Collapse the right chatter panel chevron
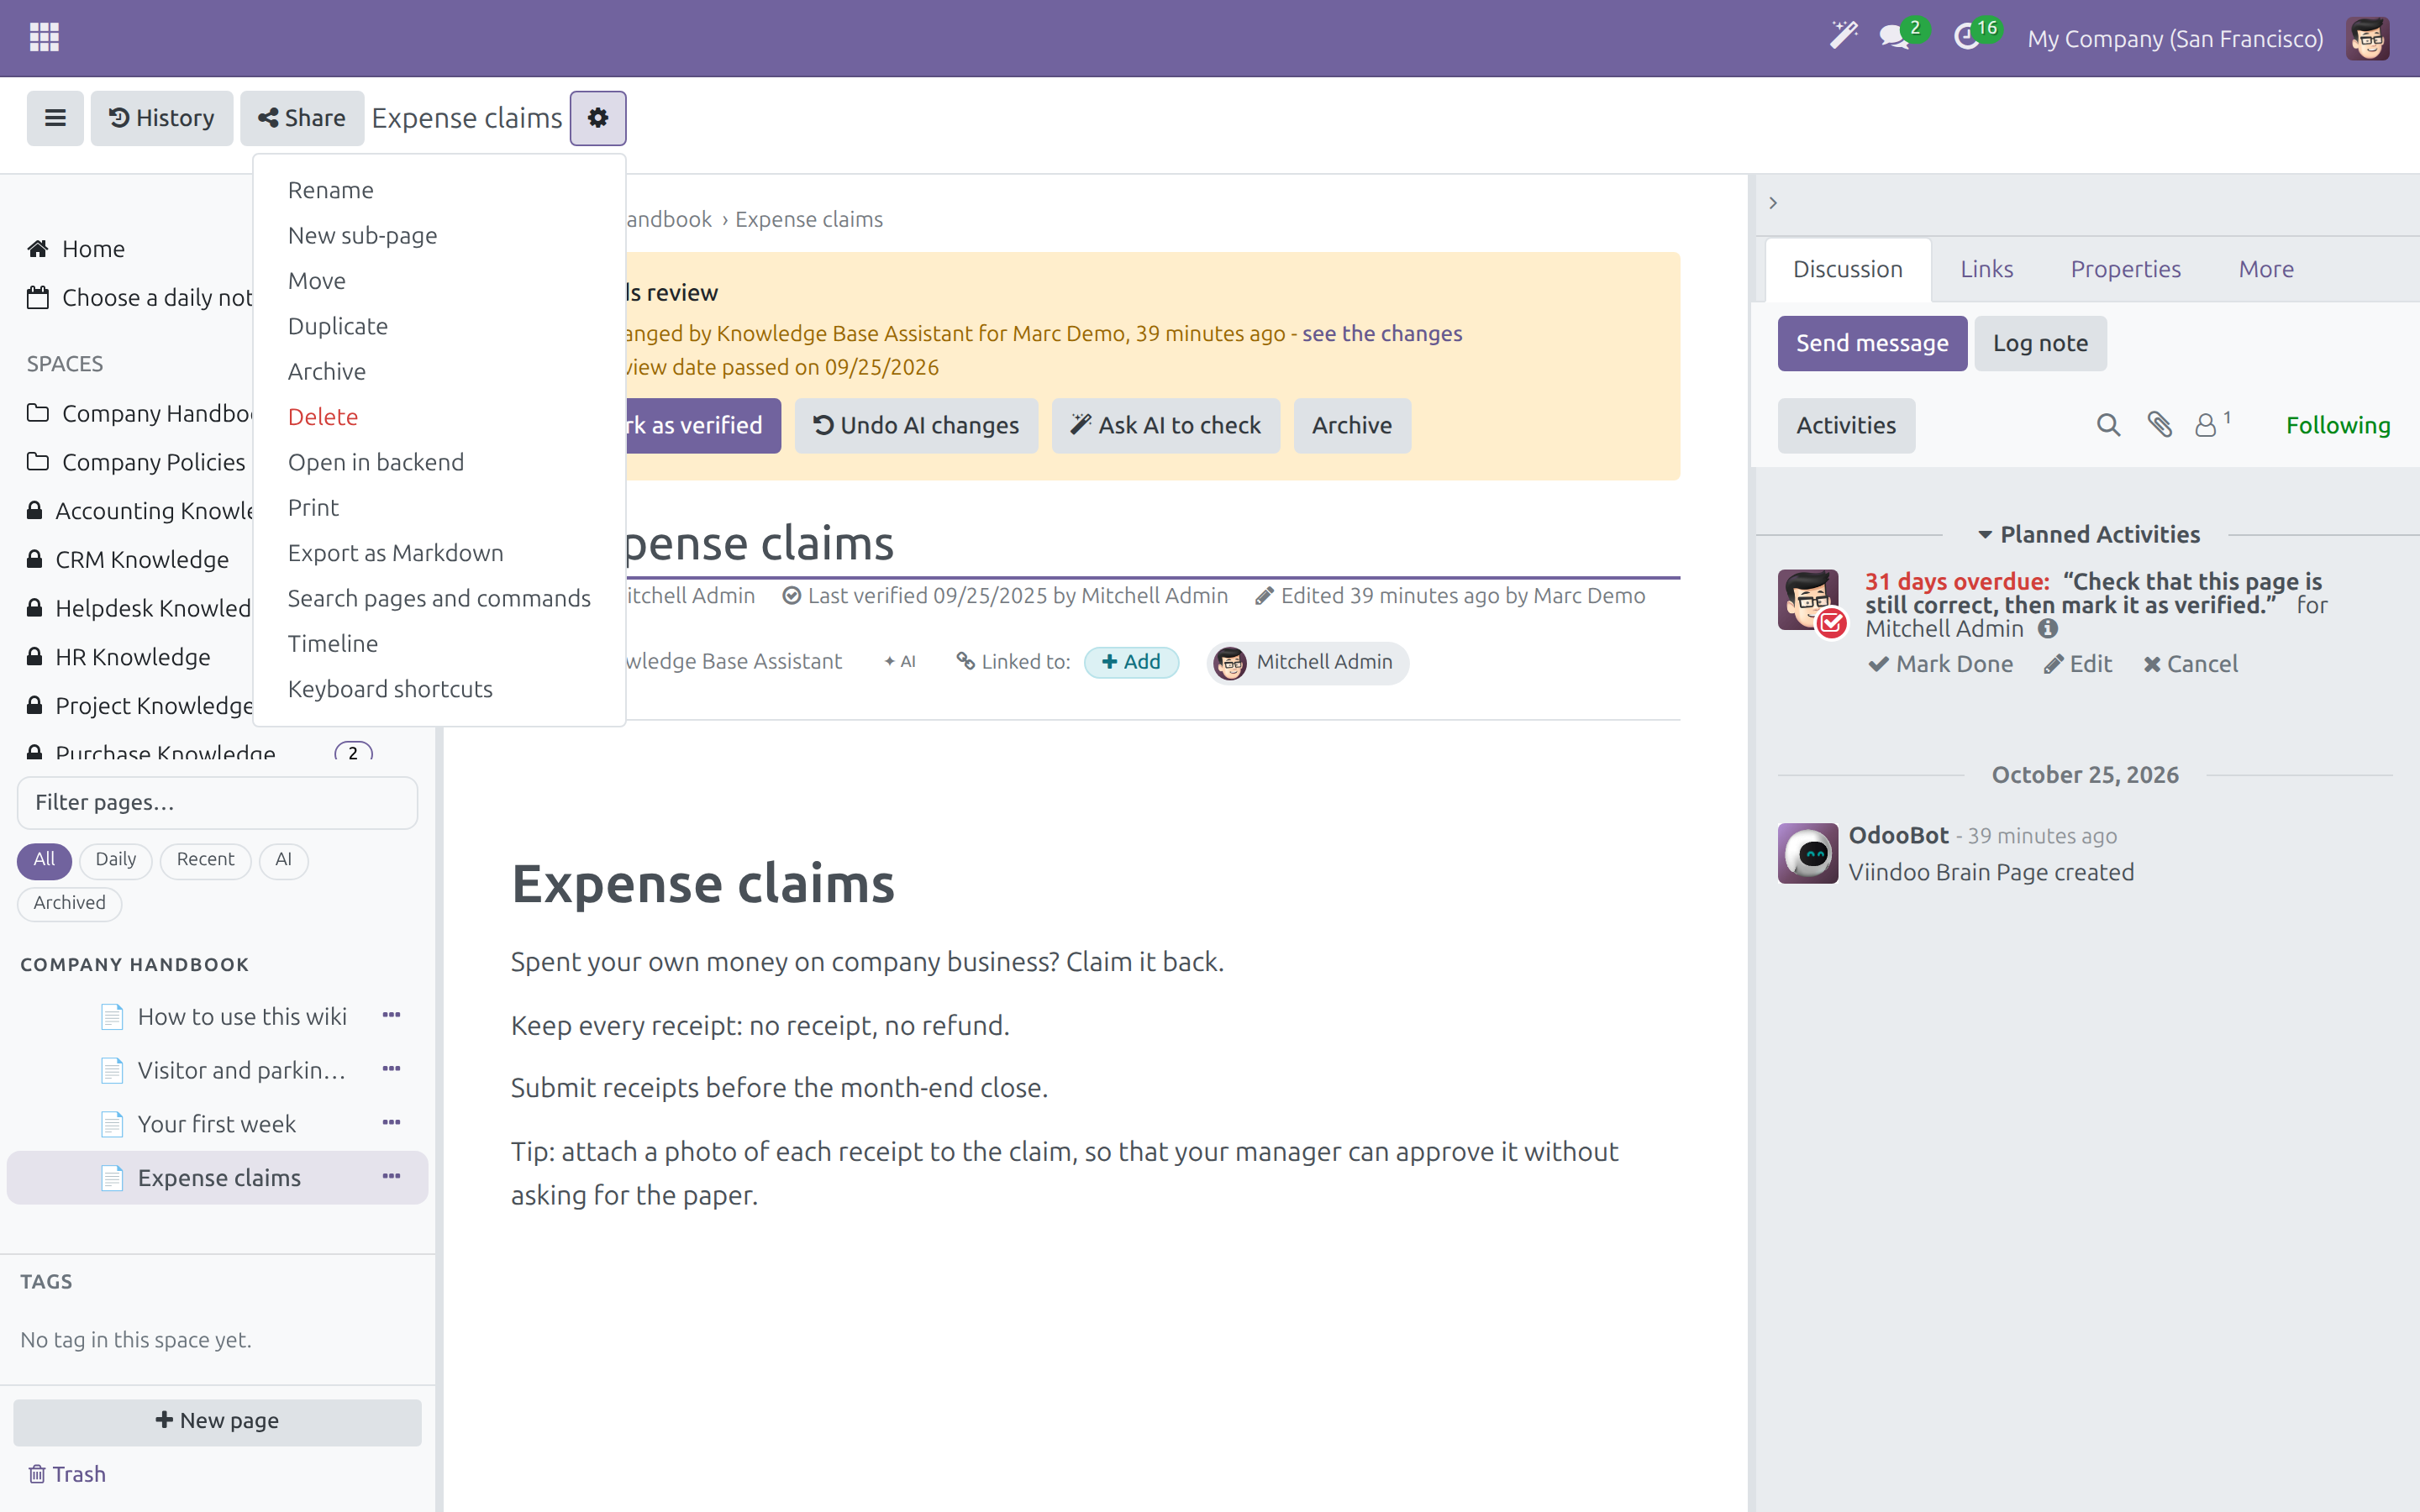This screenshot has height=1512, width=2420. (1772, 203)
